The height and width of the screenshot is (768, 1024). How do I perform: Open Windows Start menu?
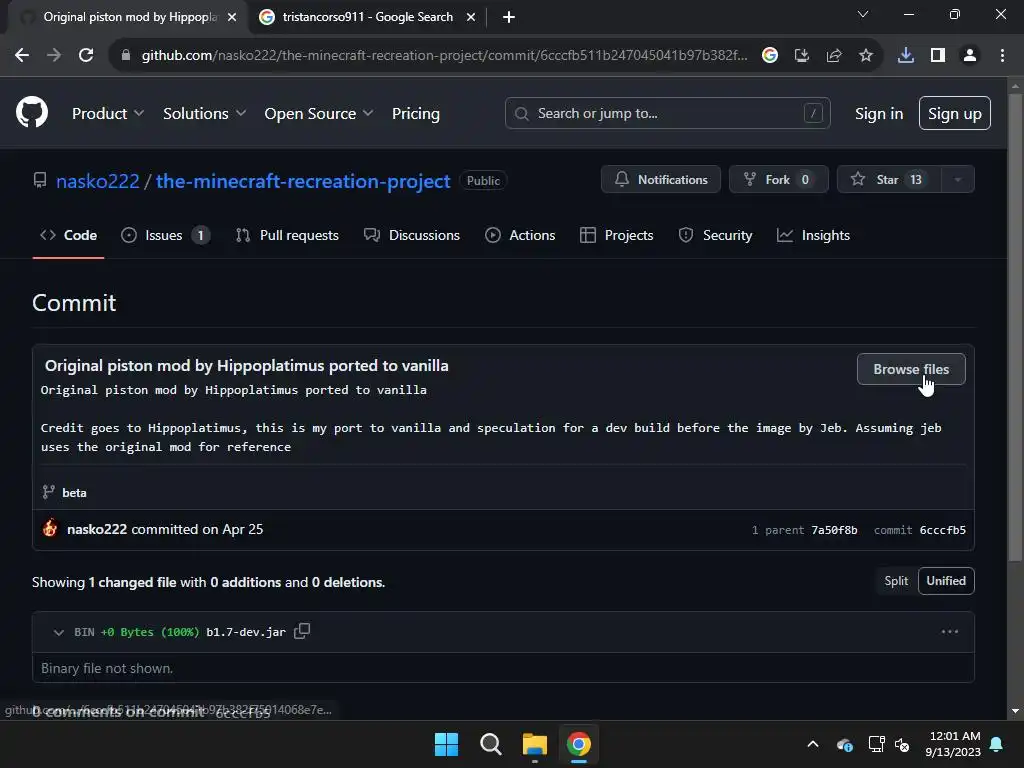click(x=447, y=744)
